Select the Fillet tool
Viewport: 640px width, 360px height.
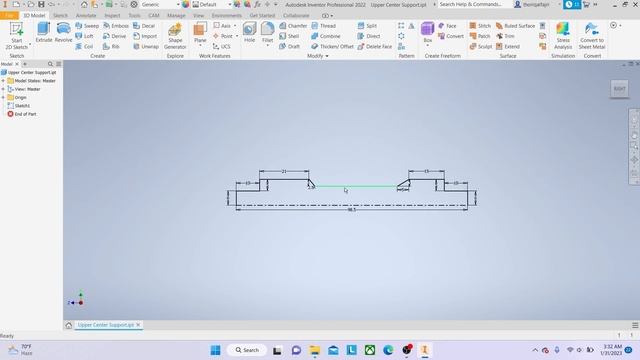(267, 33)
